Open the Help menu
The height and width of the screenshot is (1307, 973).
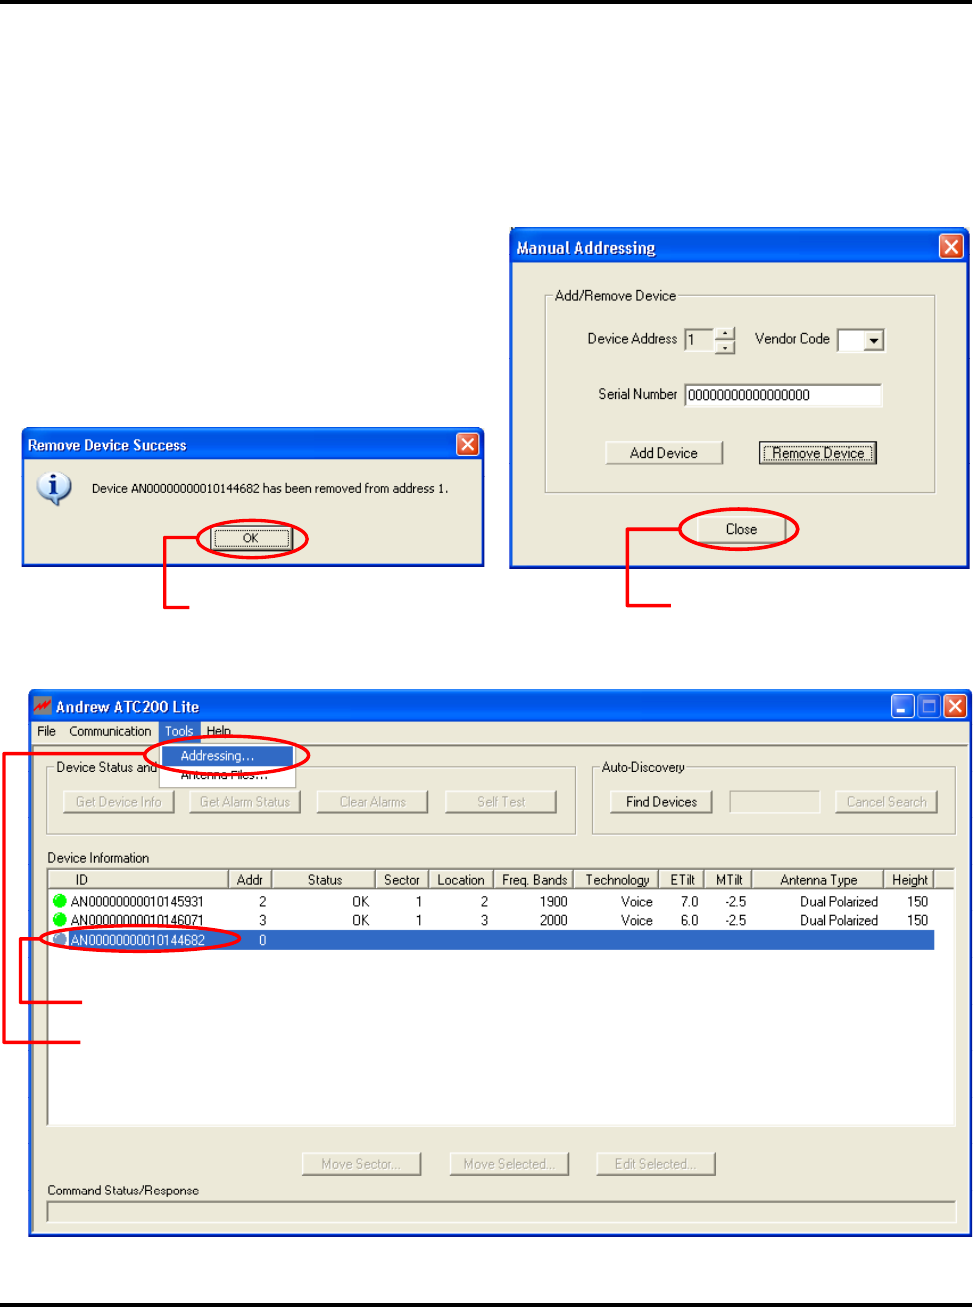(x=219, y=731)
